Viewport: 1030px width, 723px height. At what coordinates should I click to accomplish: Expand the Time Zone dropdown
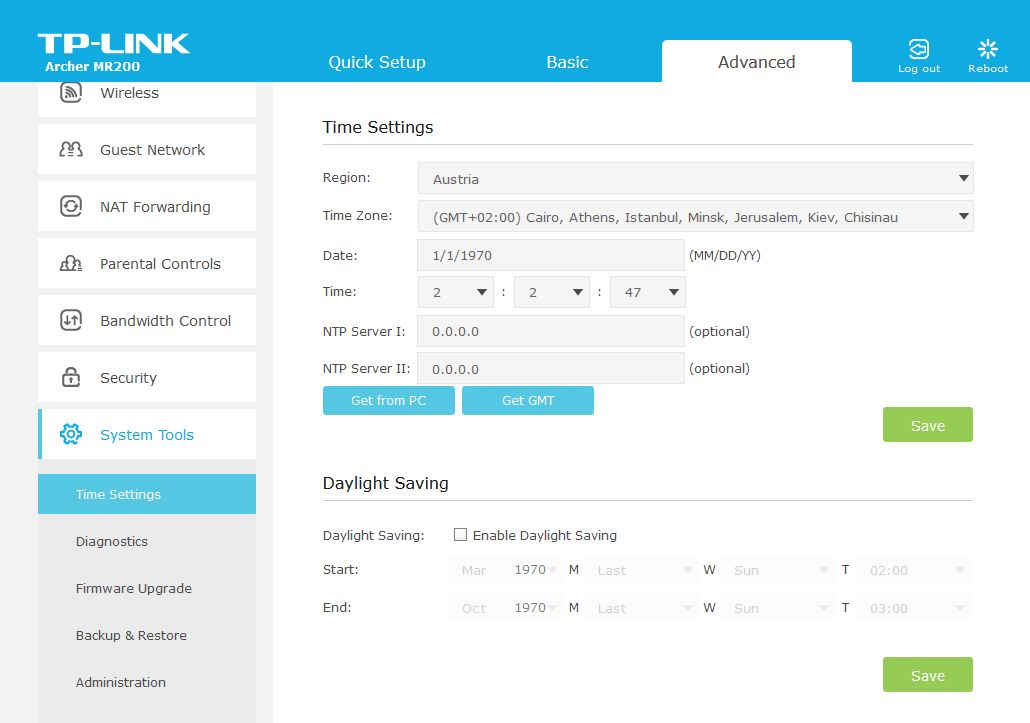pyautogui.click(x=695, y=217)
